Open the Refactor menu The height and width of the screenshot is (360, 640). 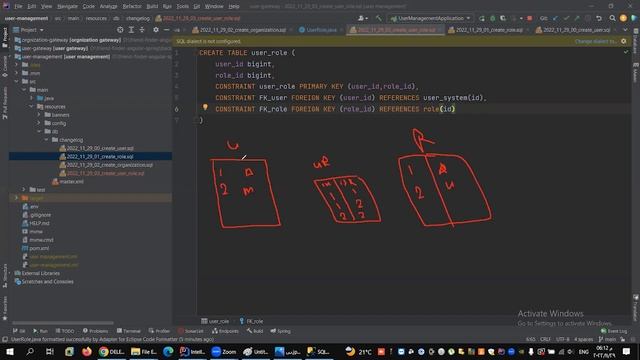[x=132, y=7]
